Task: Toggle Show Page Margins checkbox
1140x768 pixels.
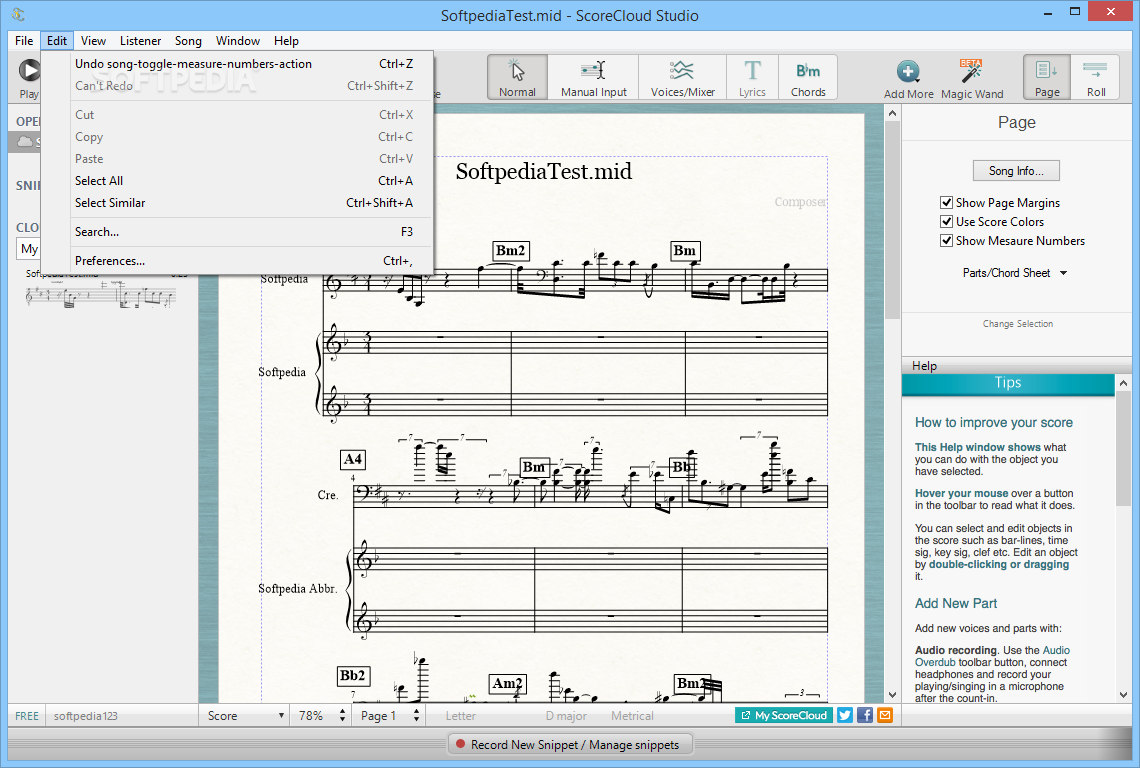Action: coord(946,202)
